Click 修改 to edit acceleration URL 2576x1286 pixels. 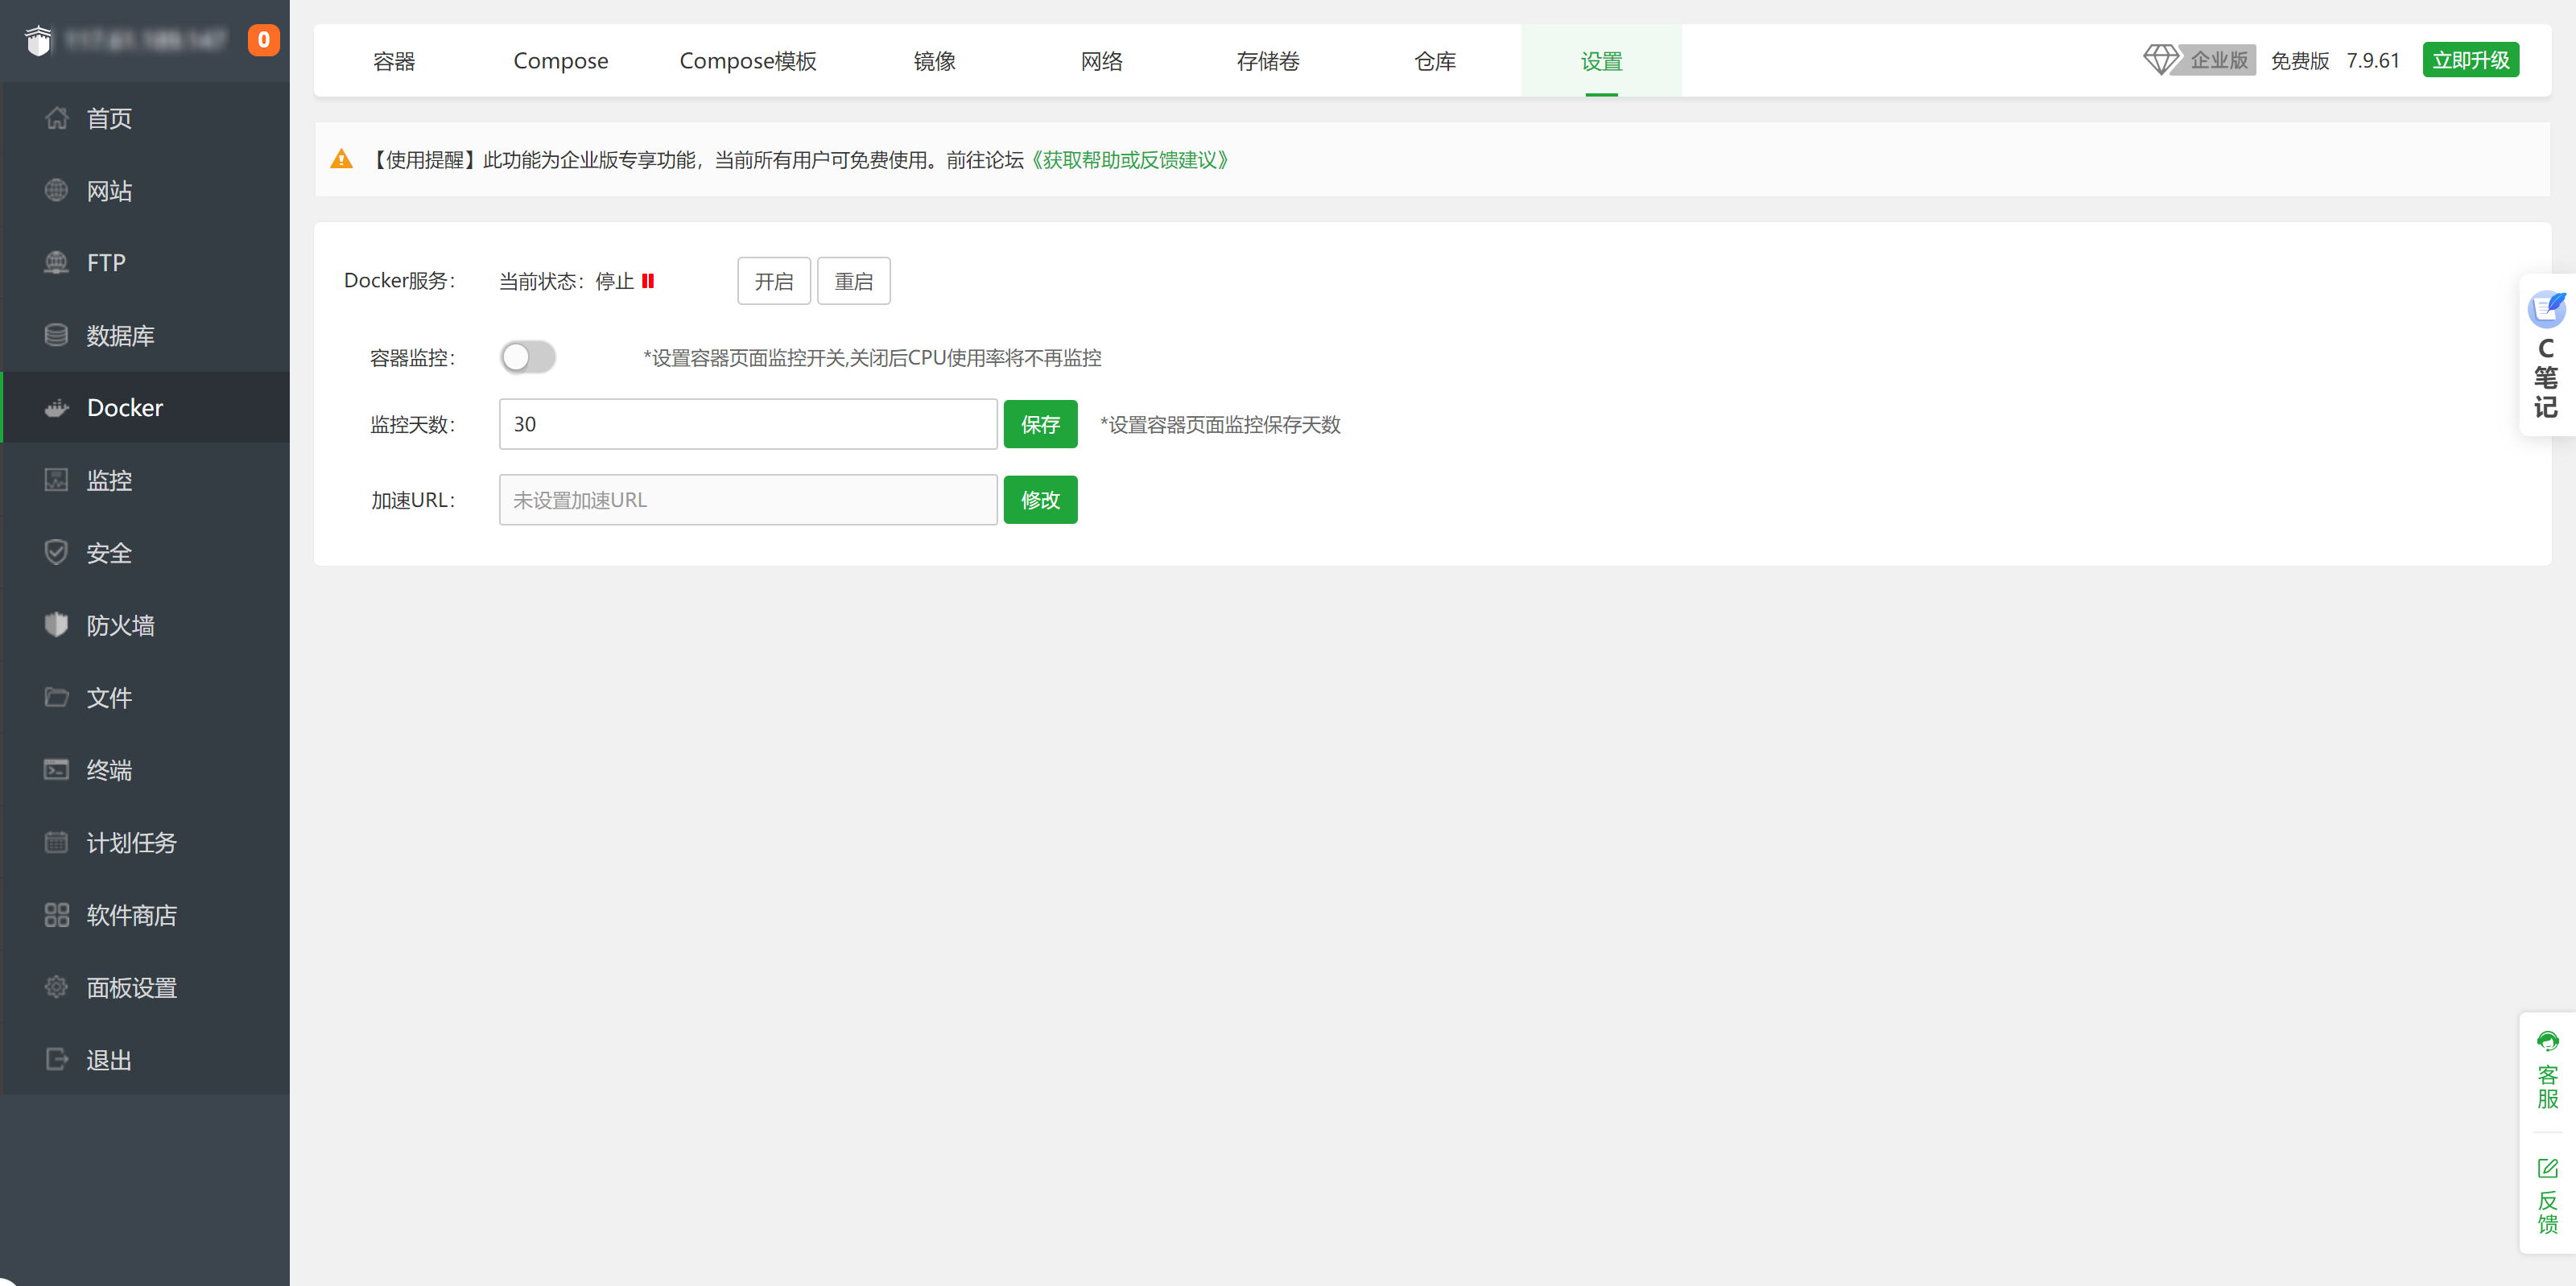(x=1040, y=500)
